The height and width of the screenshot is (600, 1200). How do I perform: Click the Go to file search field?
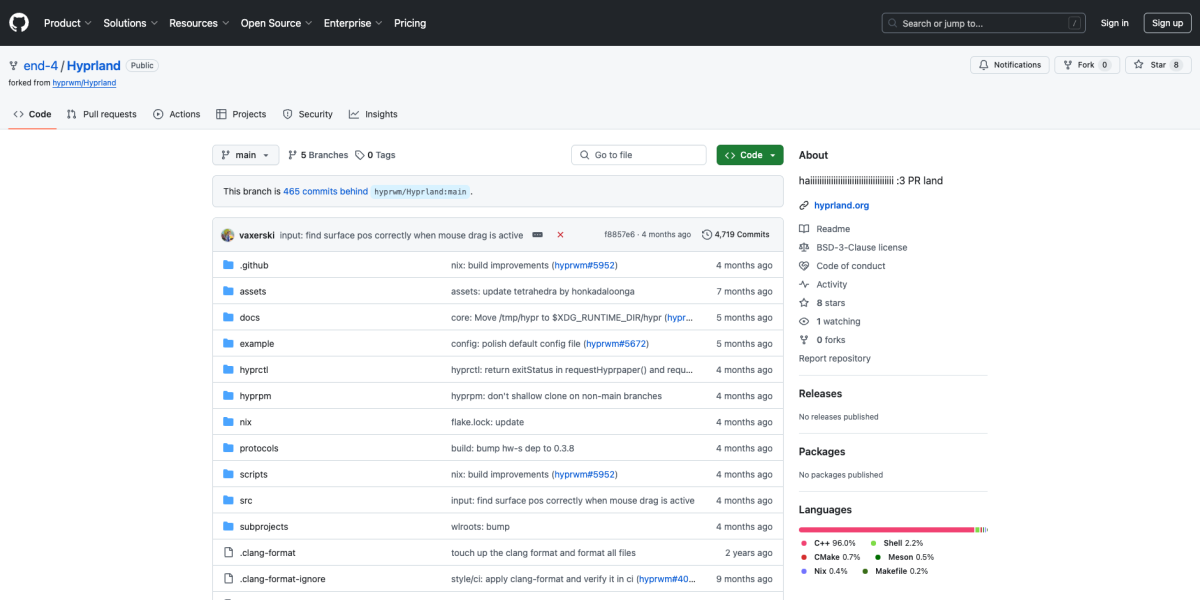coord(639,155)
